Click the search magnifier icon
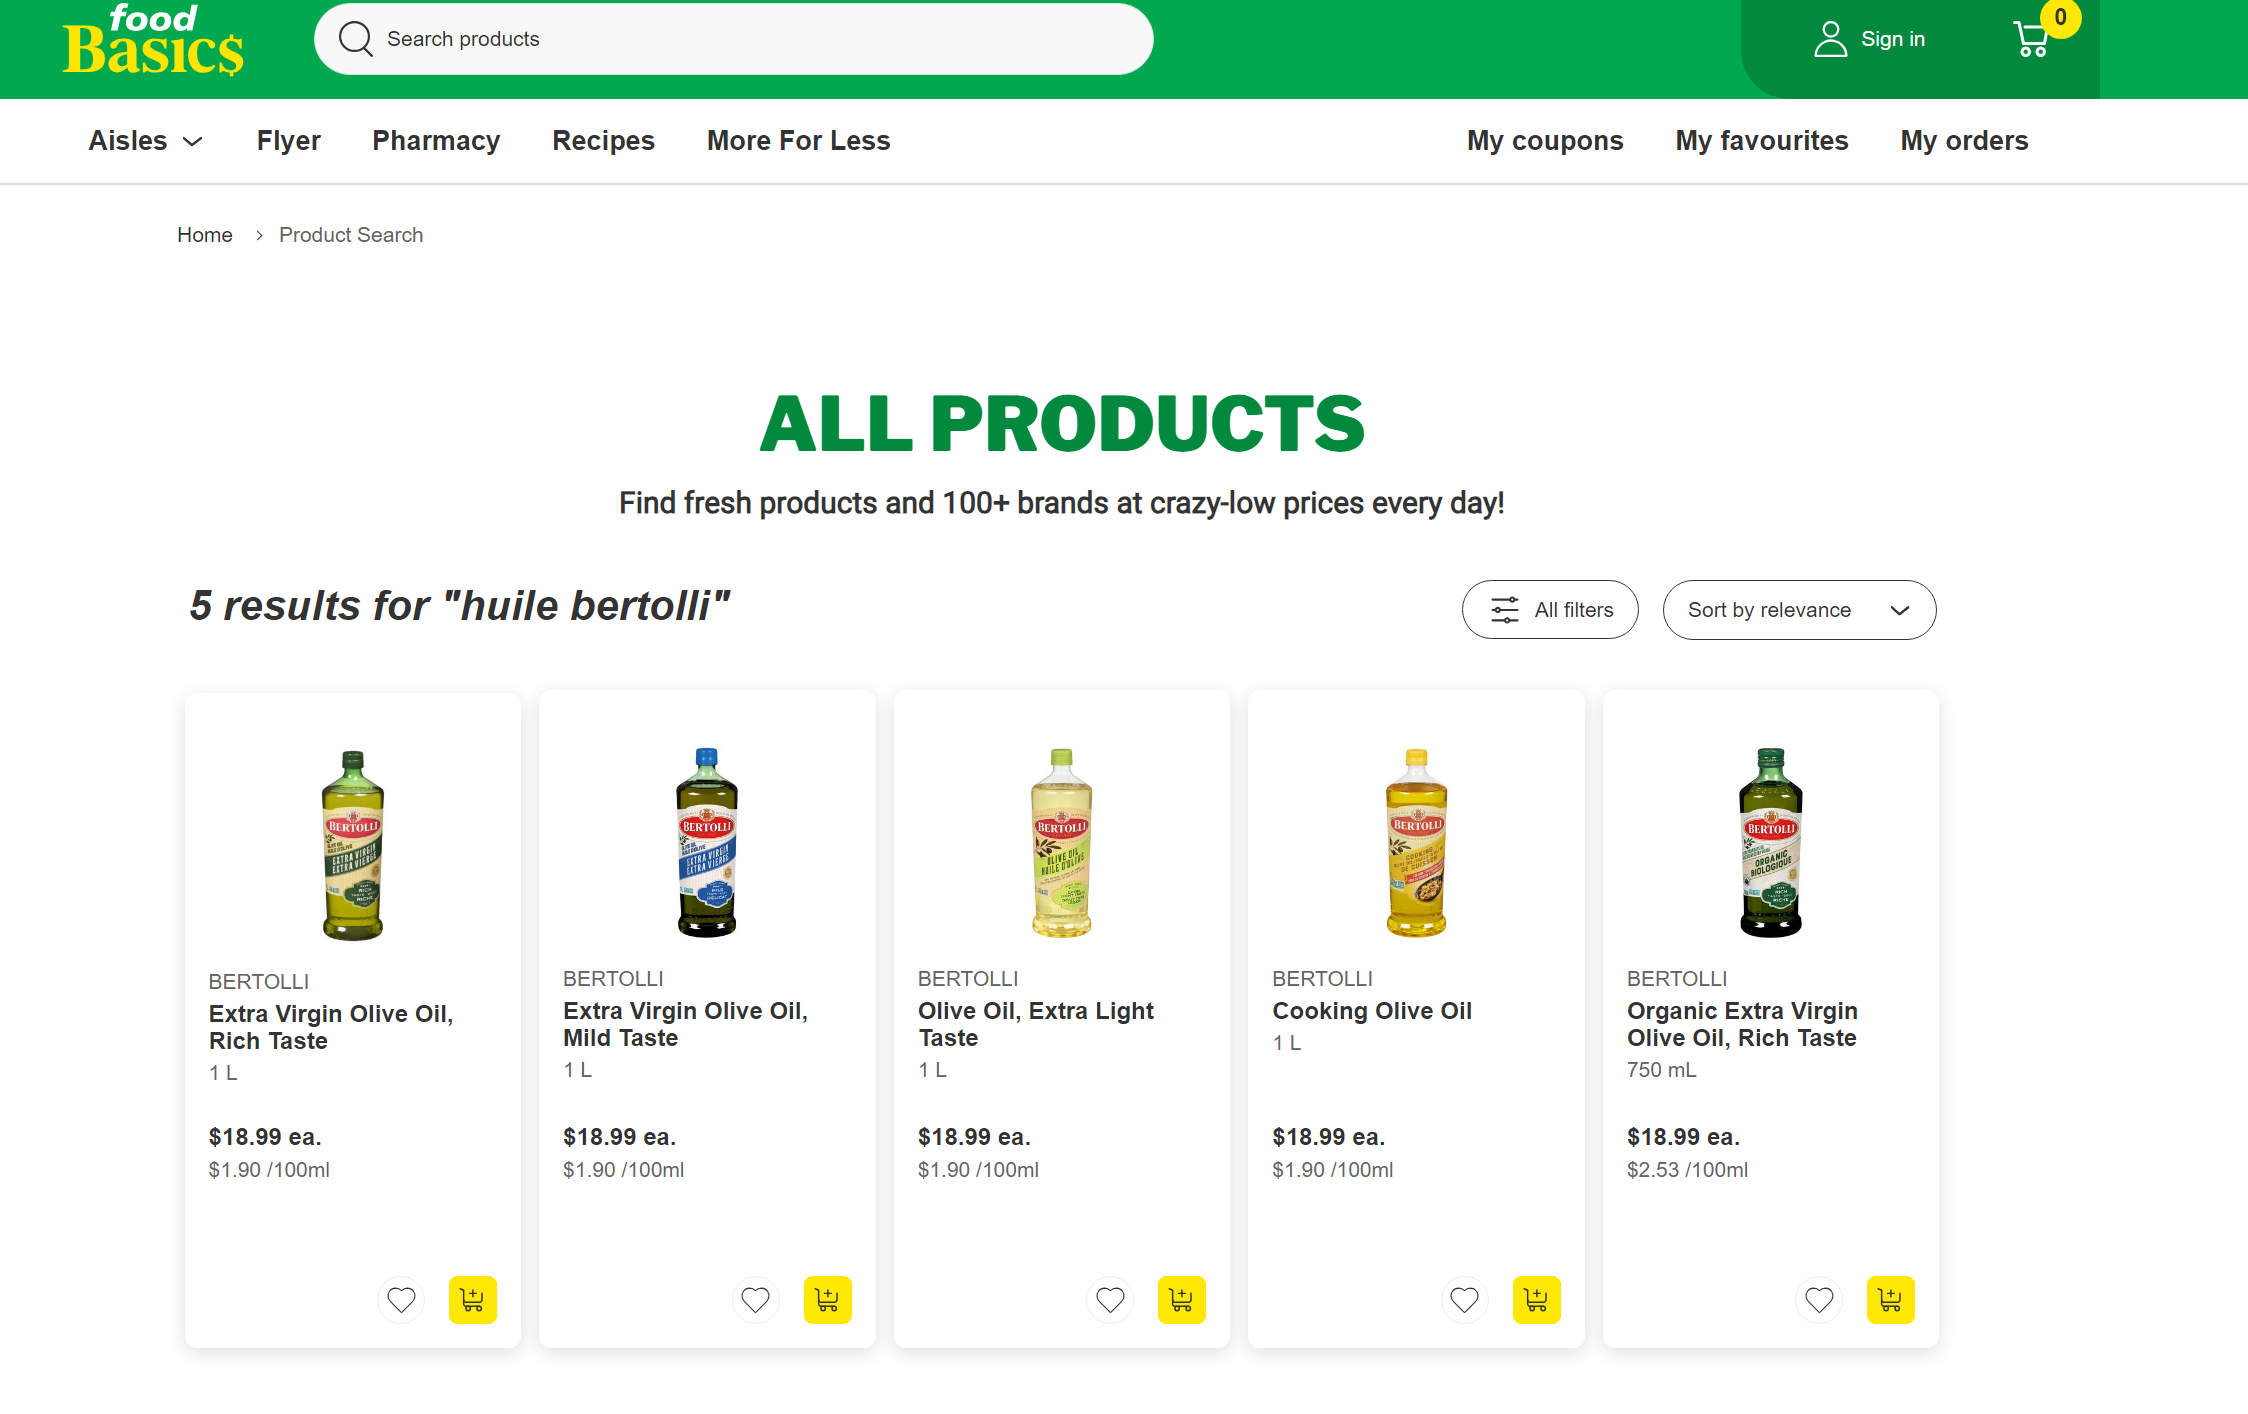 355,39
